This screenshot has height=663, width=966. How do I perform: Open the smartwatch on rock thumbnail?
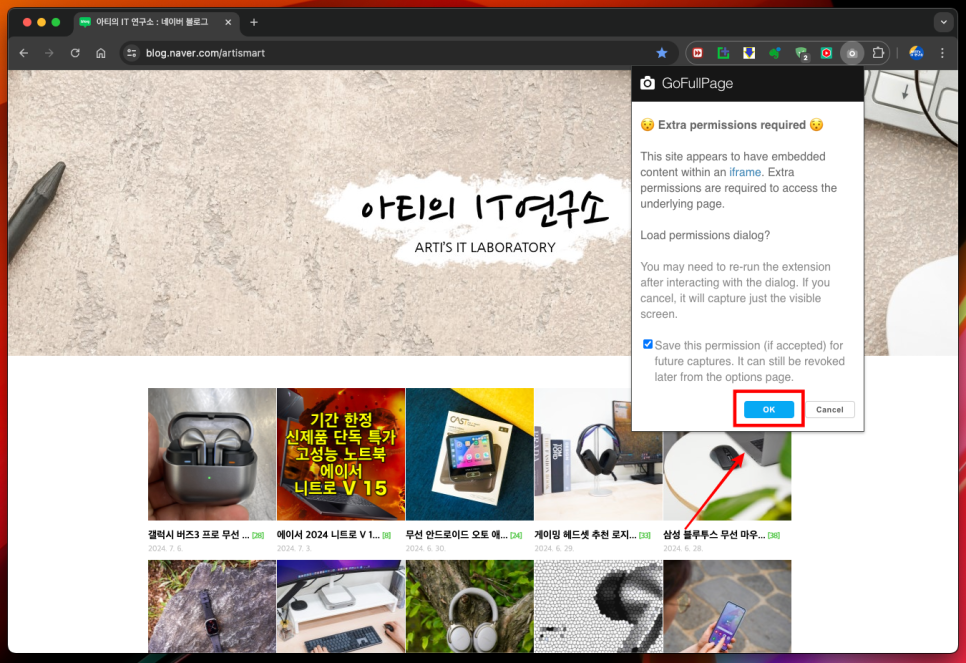(x=212, y=606)
